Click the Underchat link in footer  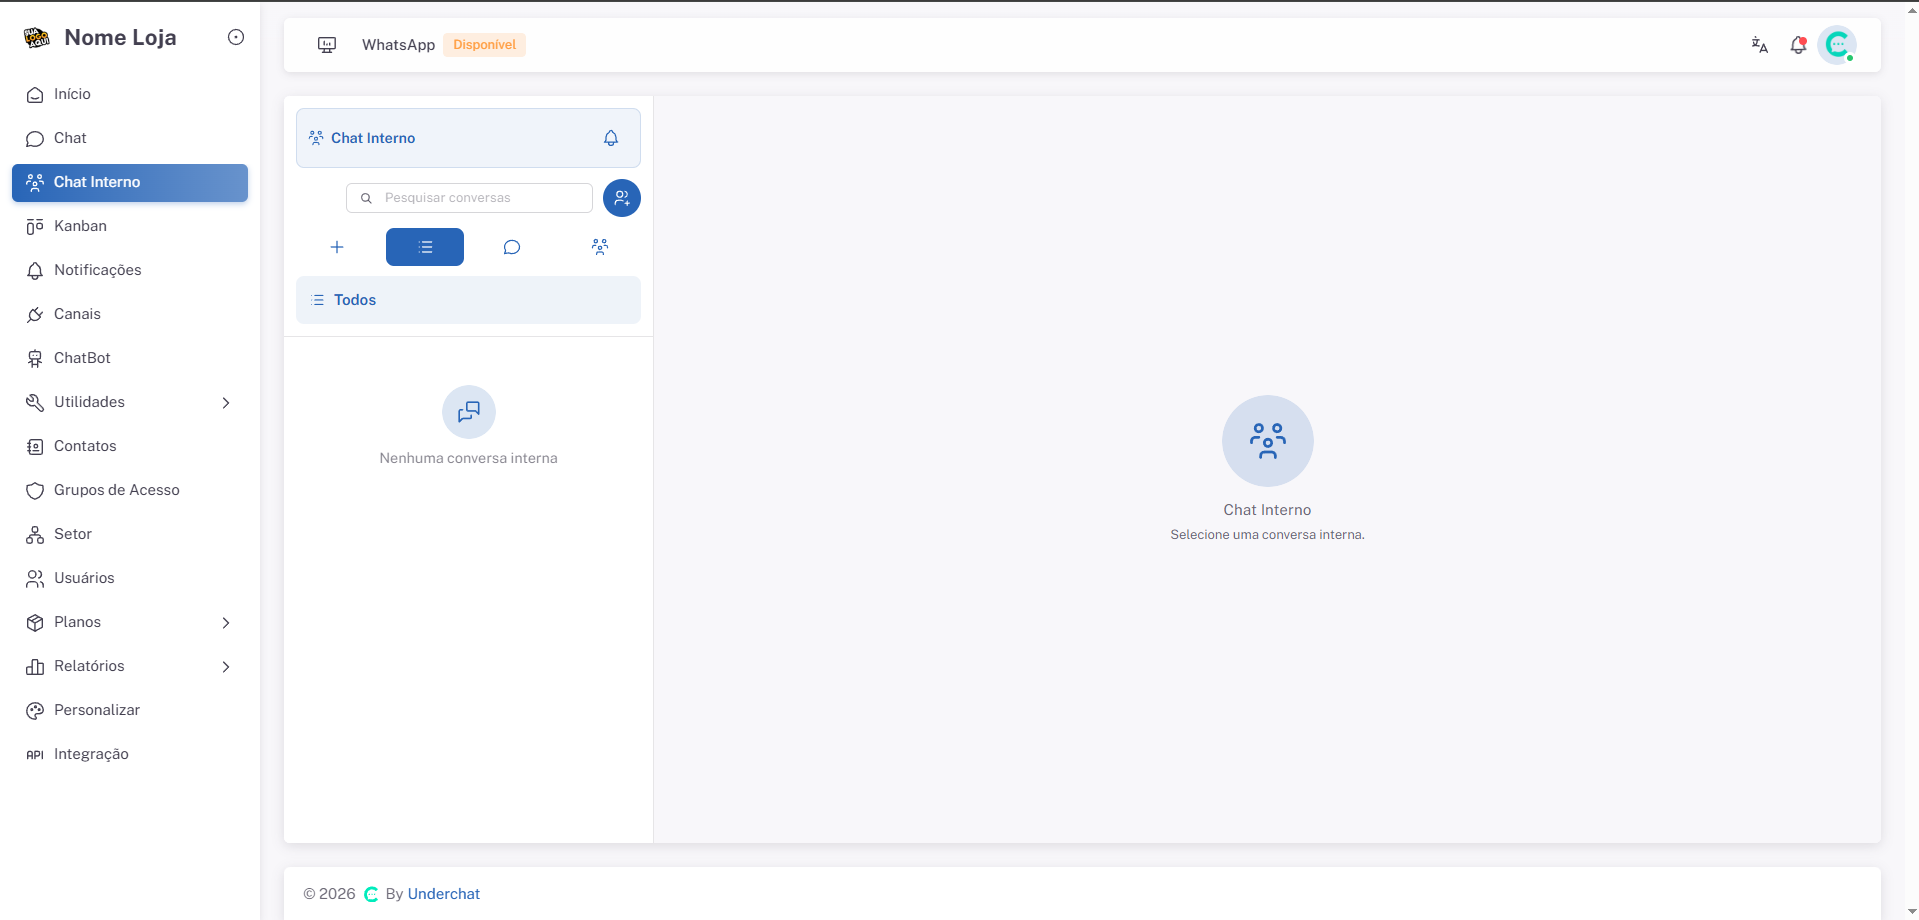tap(444, 894)
